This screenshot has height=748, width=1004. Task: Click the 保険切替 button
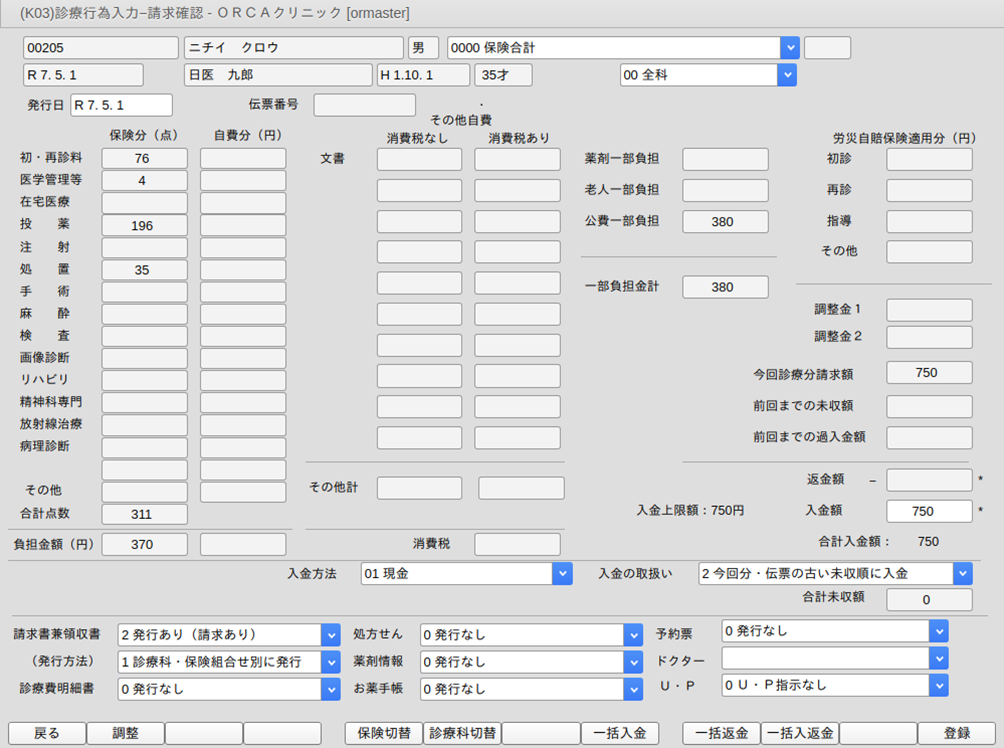pos(383,733)
